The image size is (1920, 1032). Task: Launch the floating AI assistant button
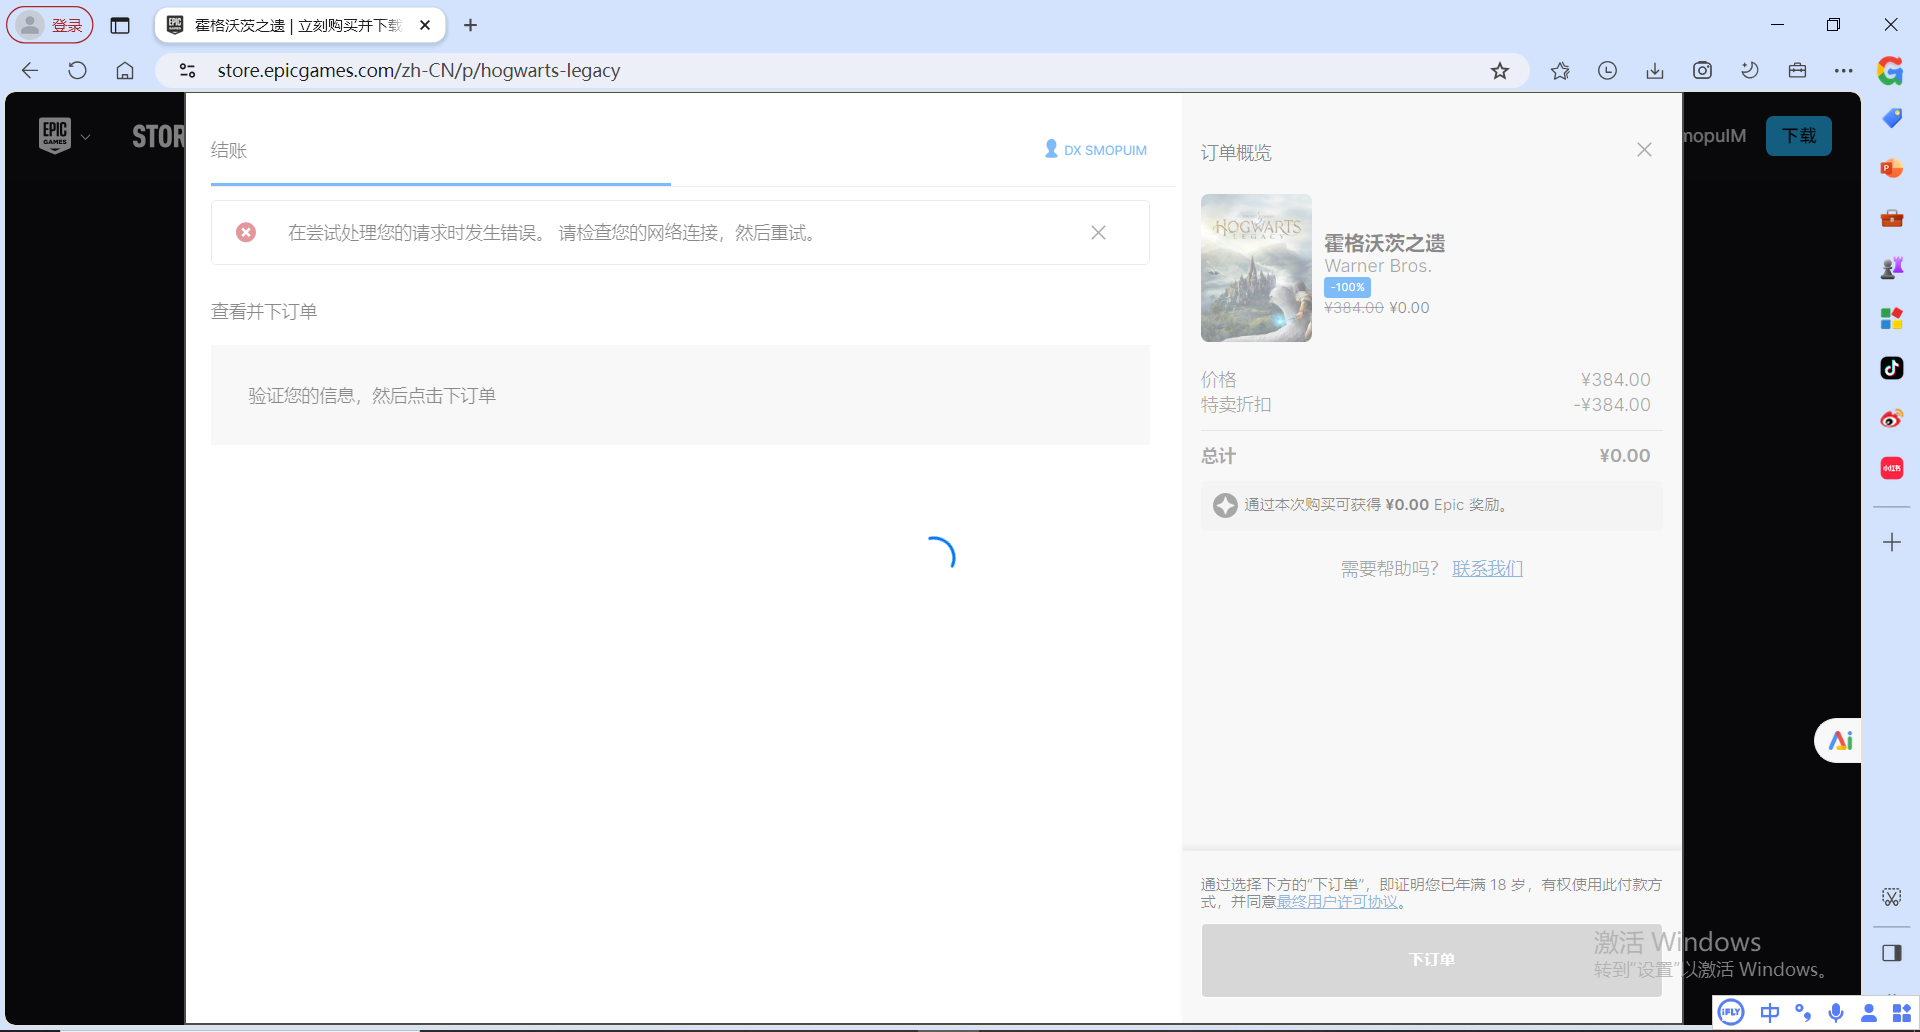[1840, 741]
